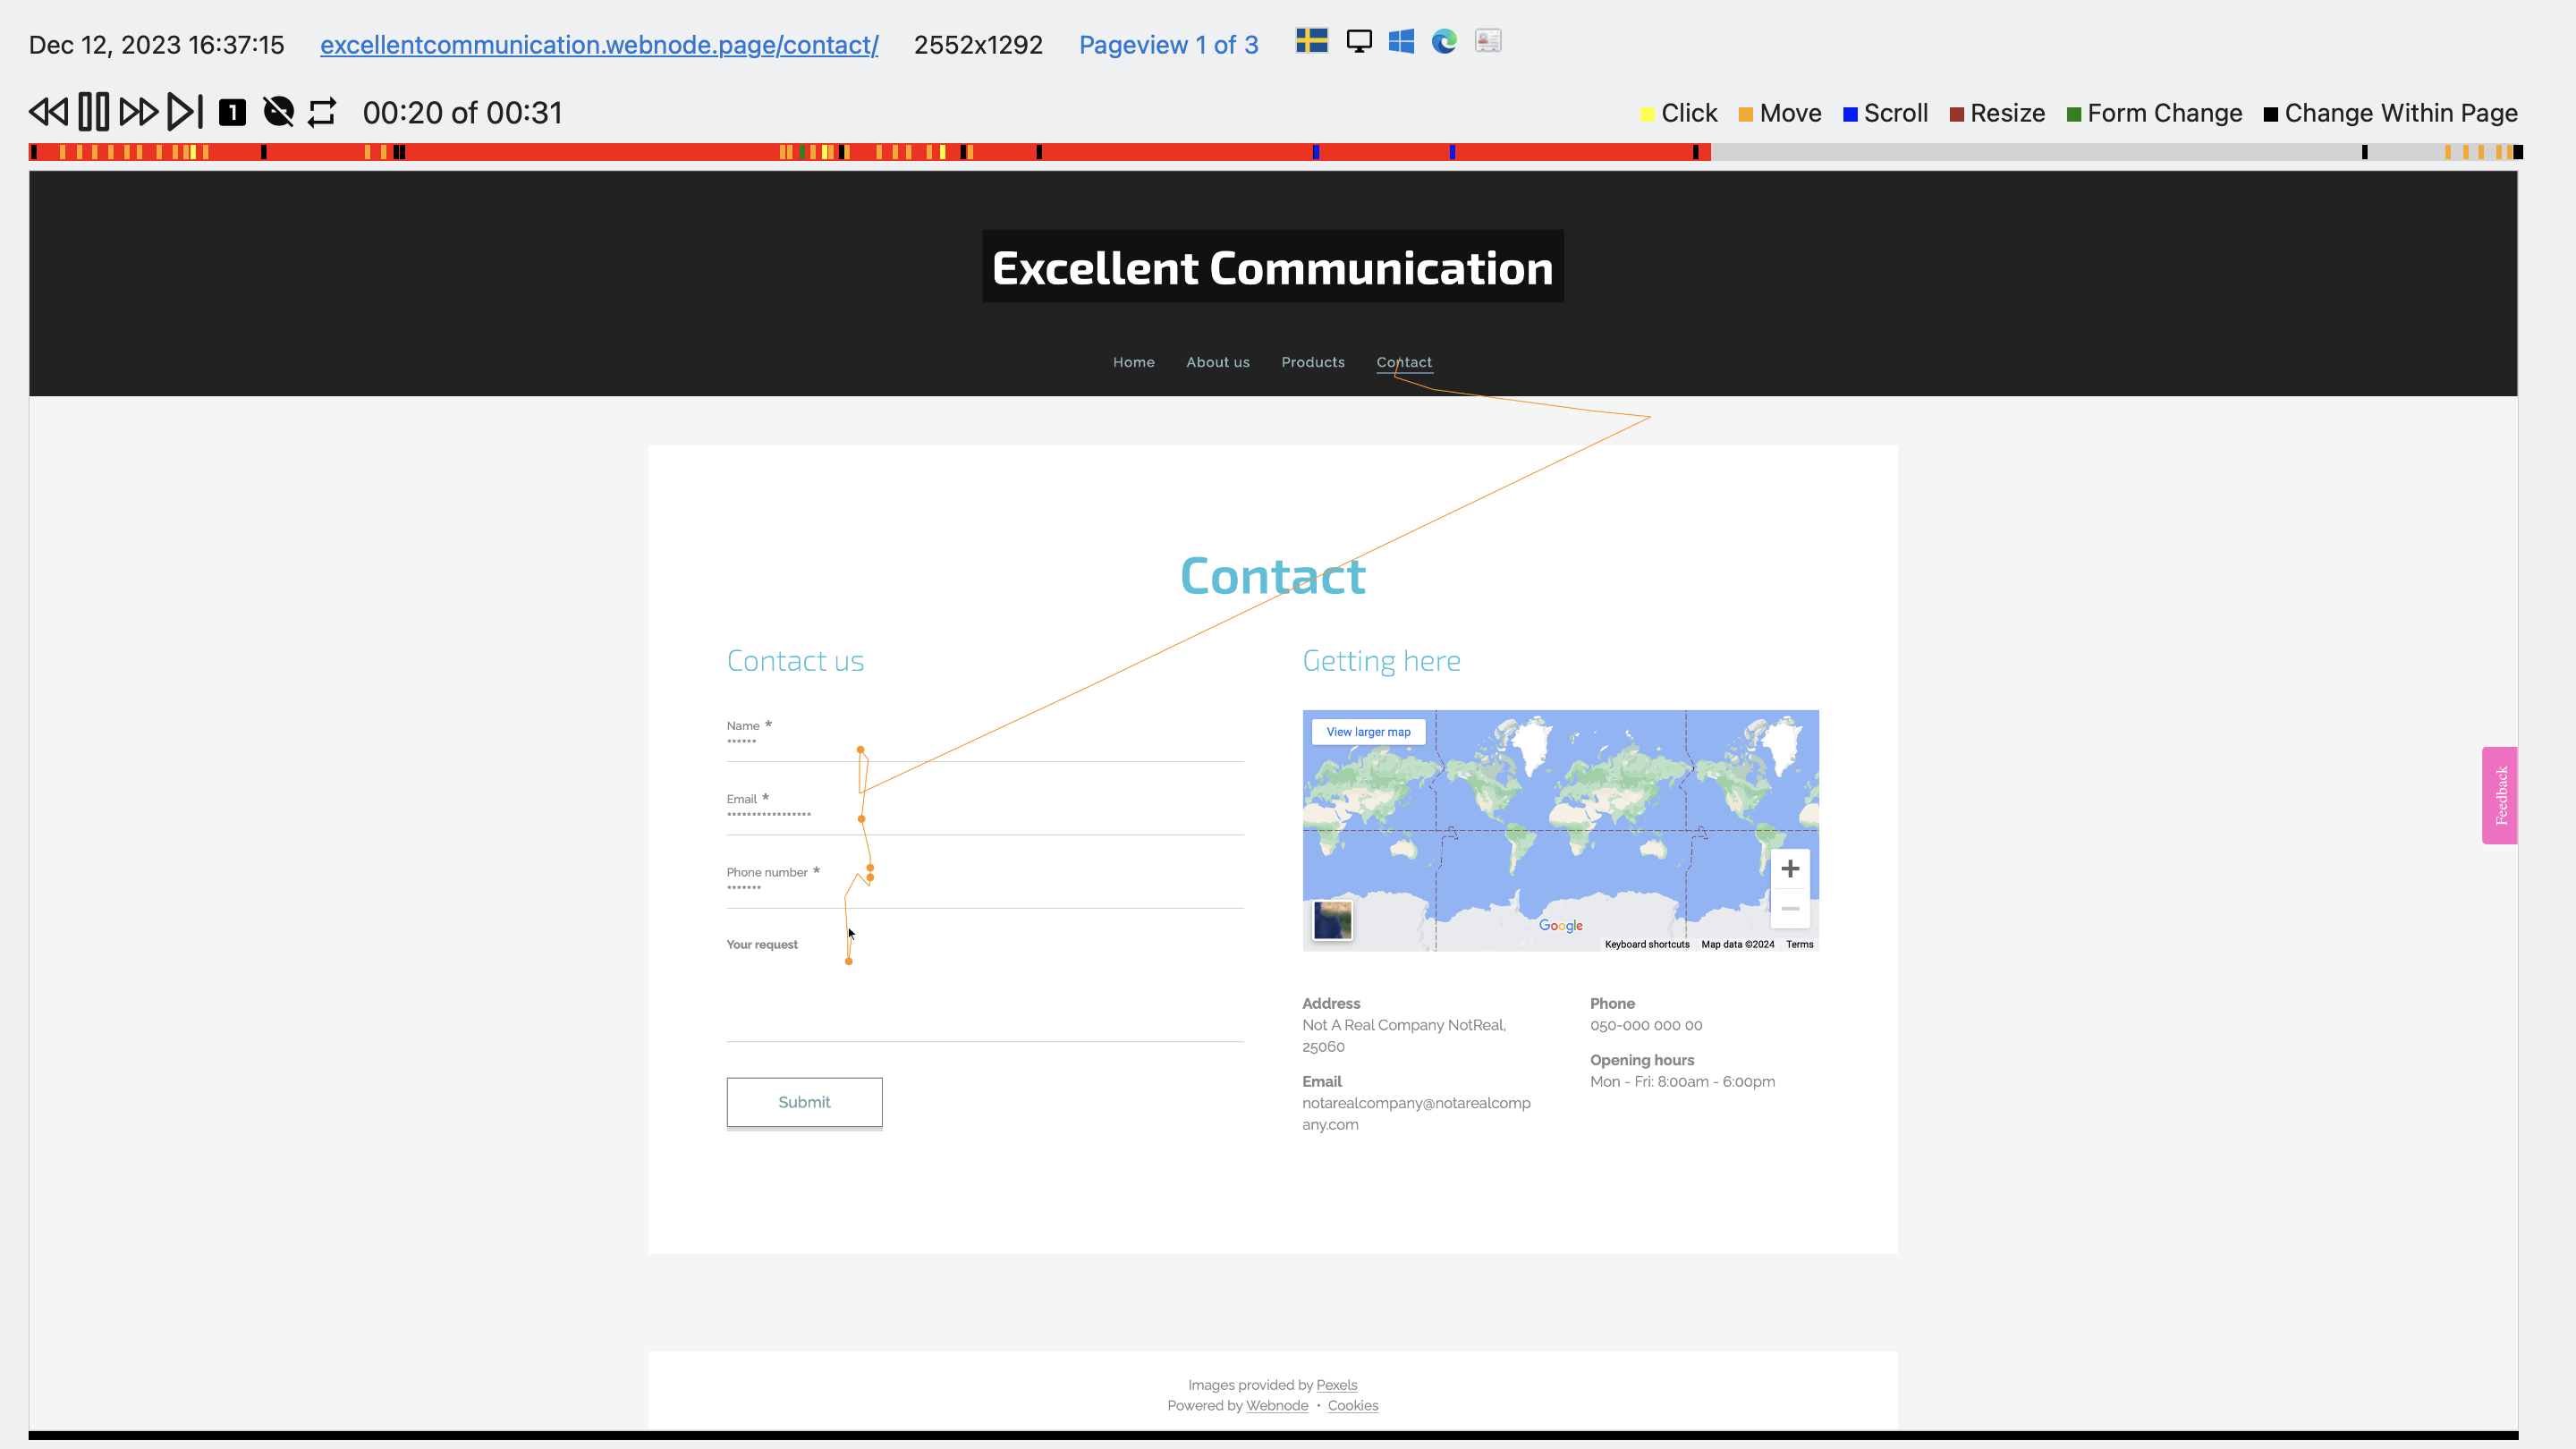Select the desktop device icon
The image size is (2576, 1449).
1358,41
